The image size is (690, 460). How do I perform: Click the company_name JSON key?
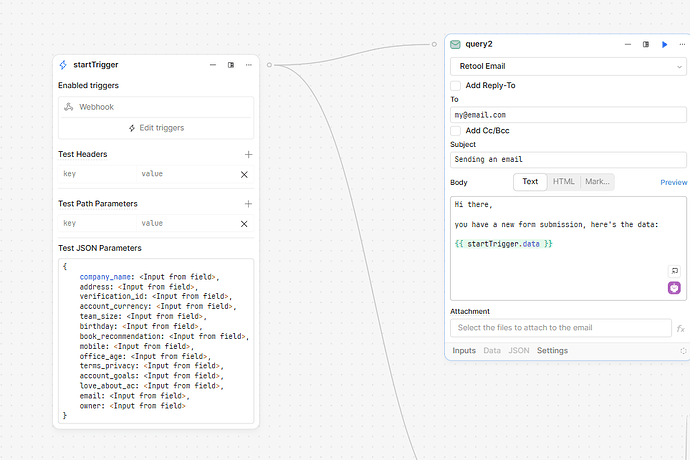point(105,277)
